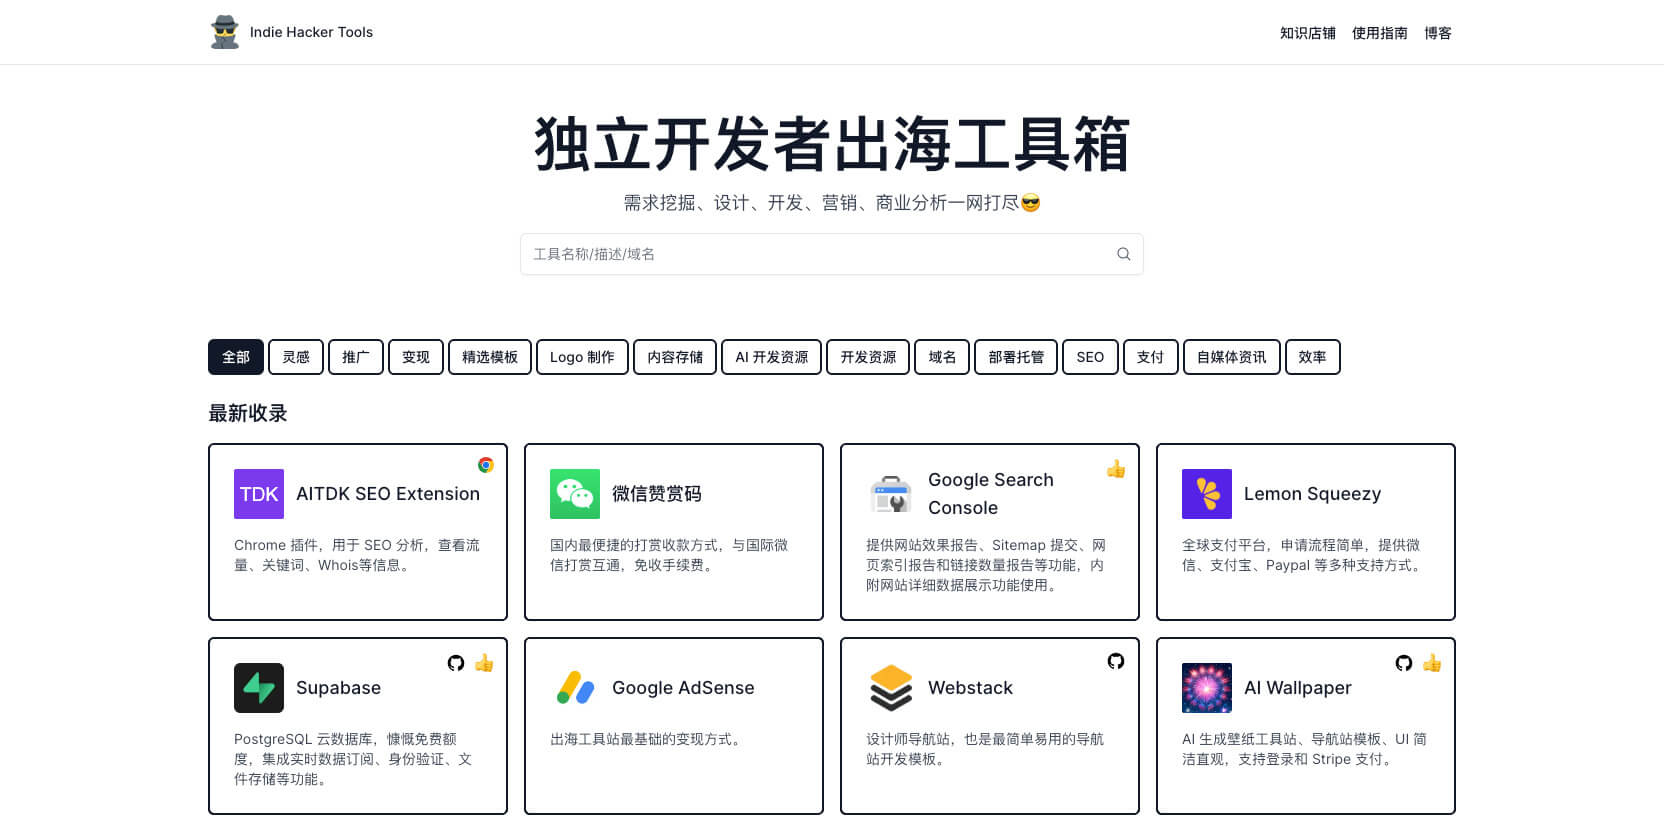Screen dimensions: 1664x832
Task: Click the green WeChat icon
Action: point(575,494)
